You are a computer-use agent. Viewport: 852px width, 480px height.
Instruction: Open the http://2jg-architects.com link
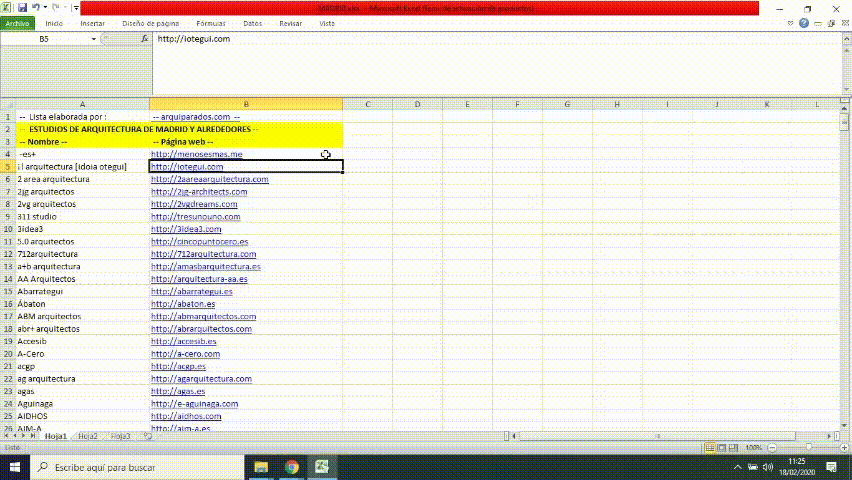(199, 192)
